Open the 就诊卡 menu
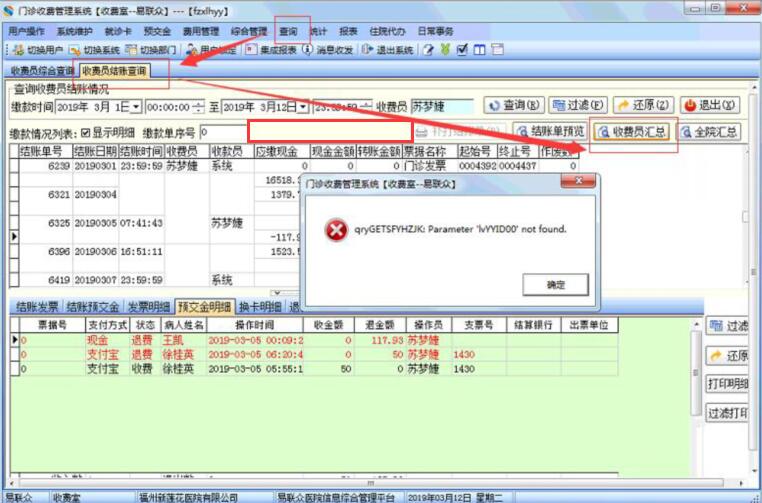Image resolution: width=762 pixels, height=503 pixels. (118, 32)
